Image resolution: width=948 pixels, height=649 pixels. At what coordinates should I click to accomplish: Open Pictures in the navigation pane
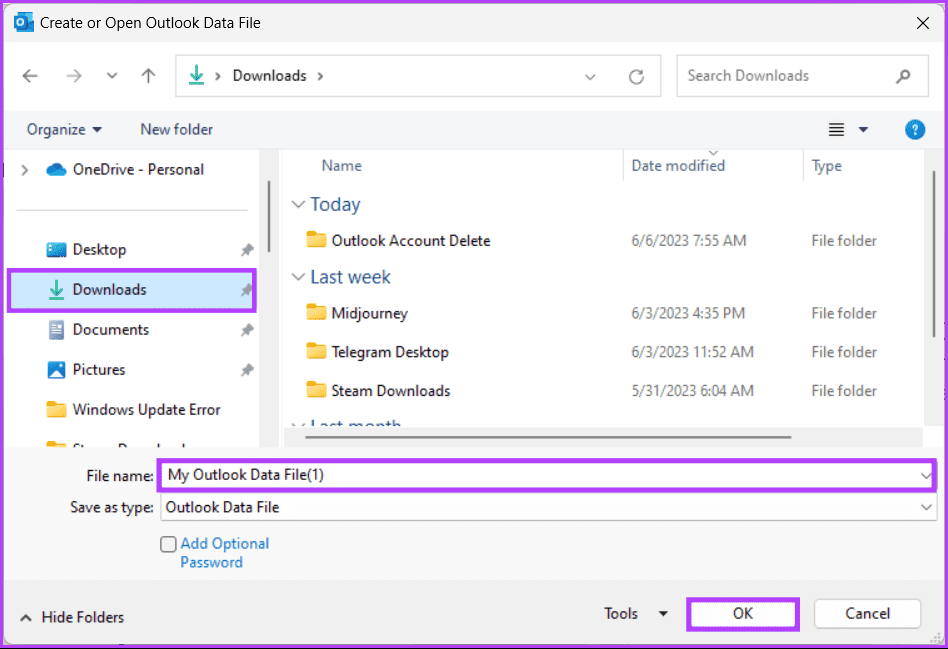tap(86, 370)
